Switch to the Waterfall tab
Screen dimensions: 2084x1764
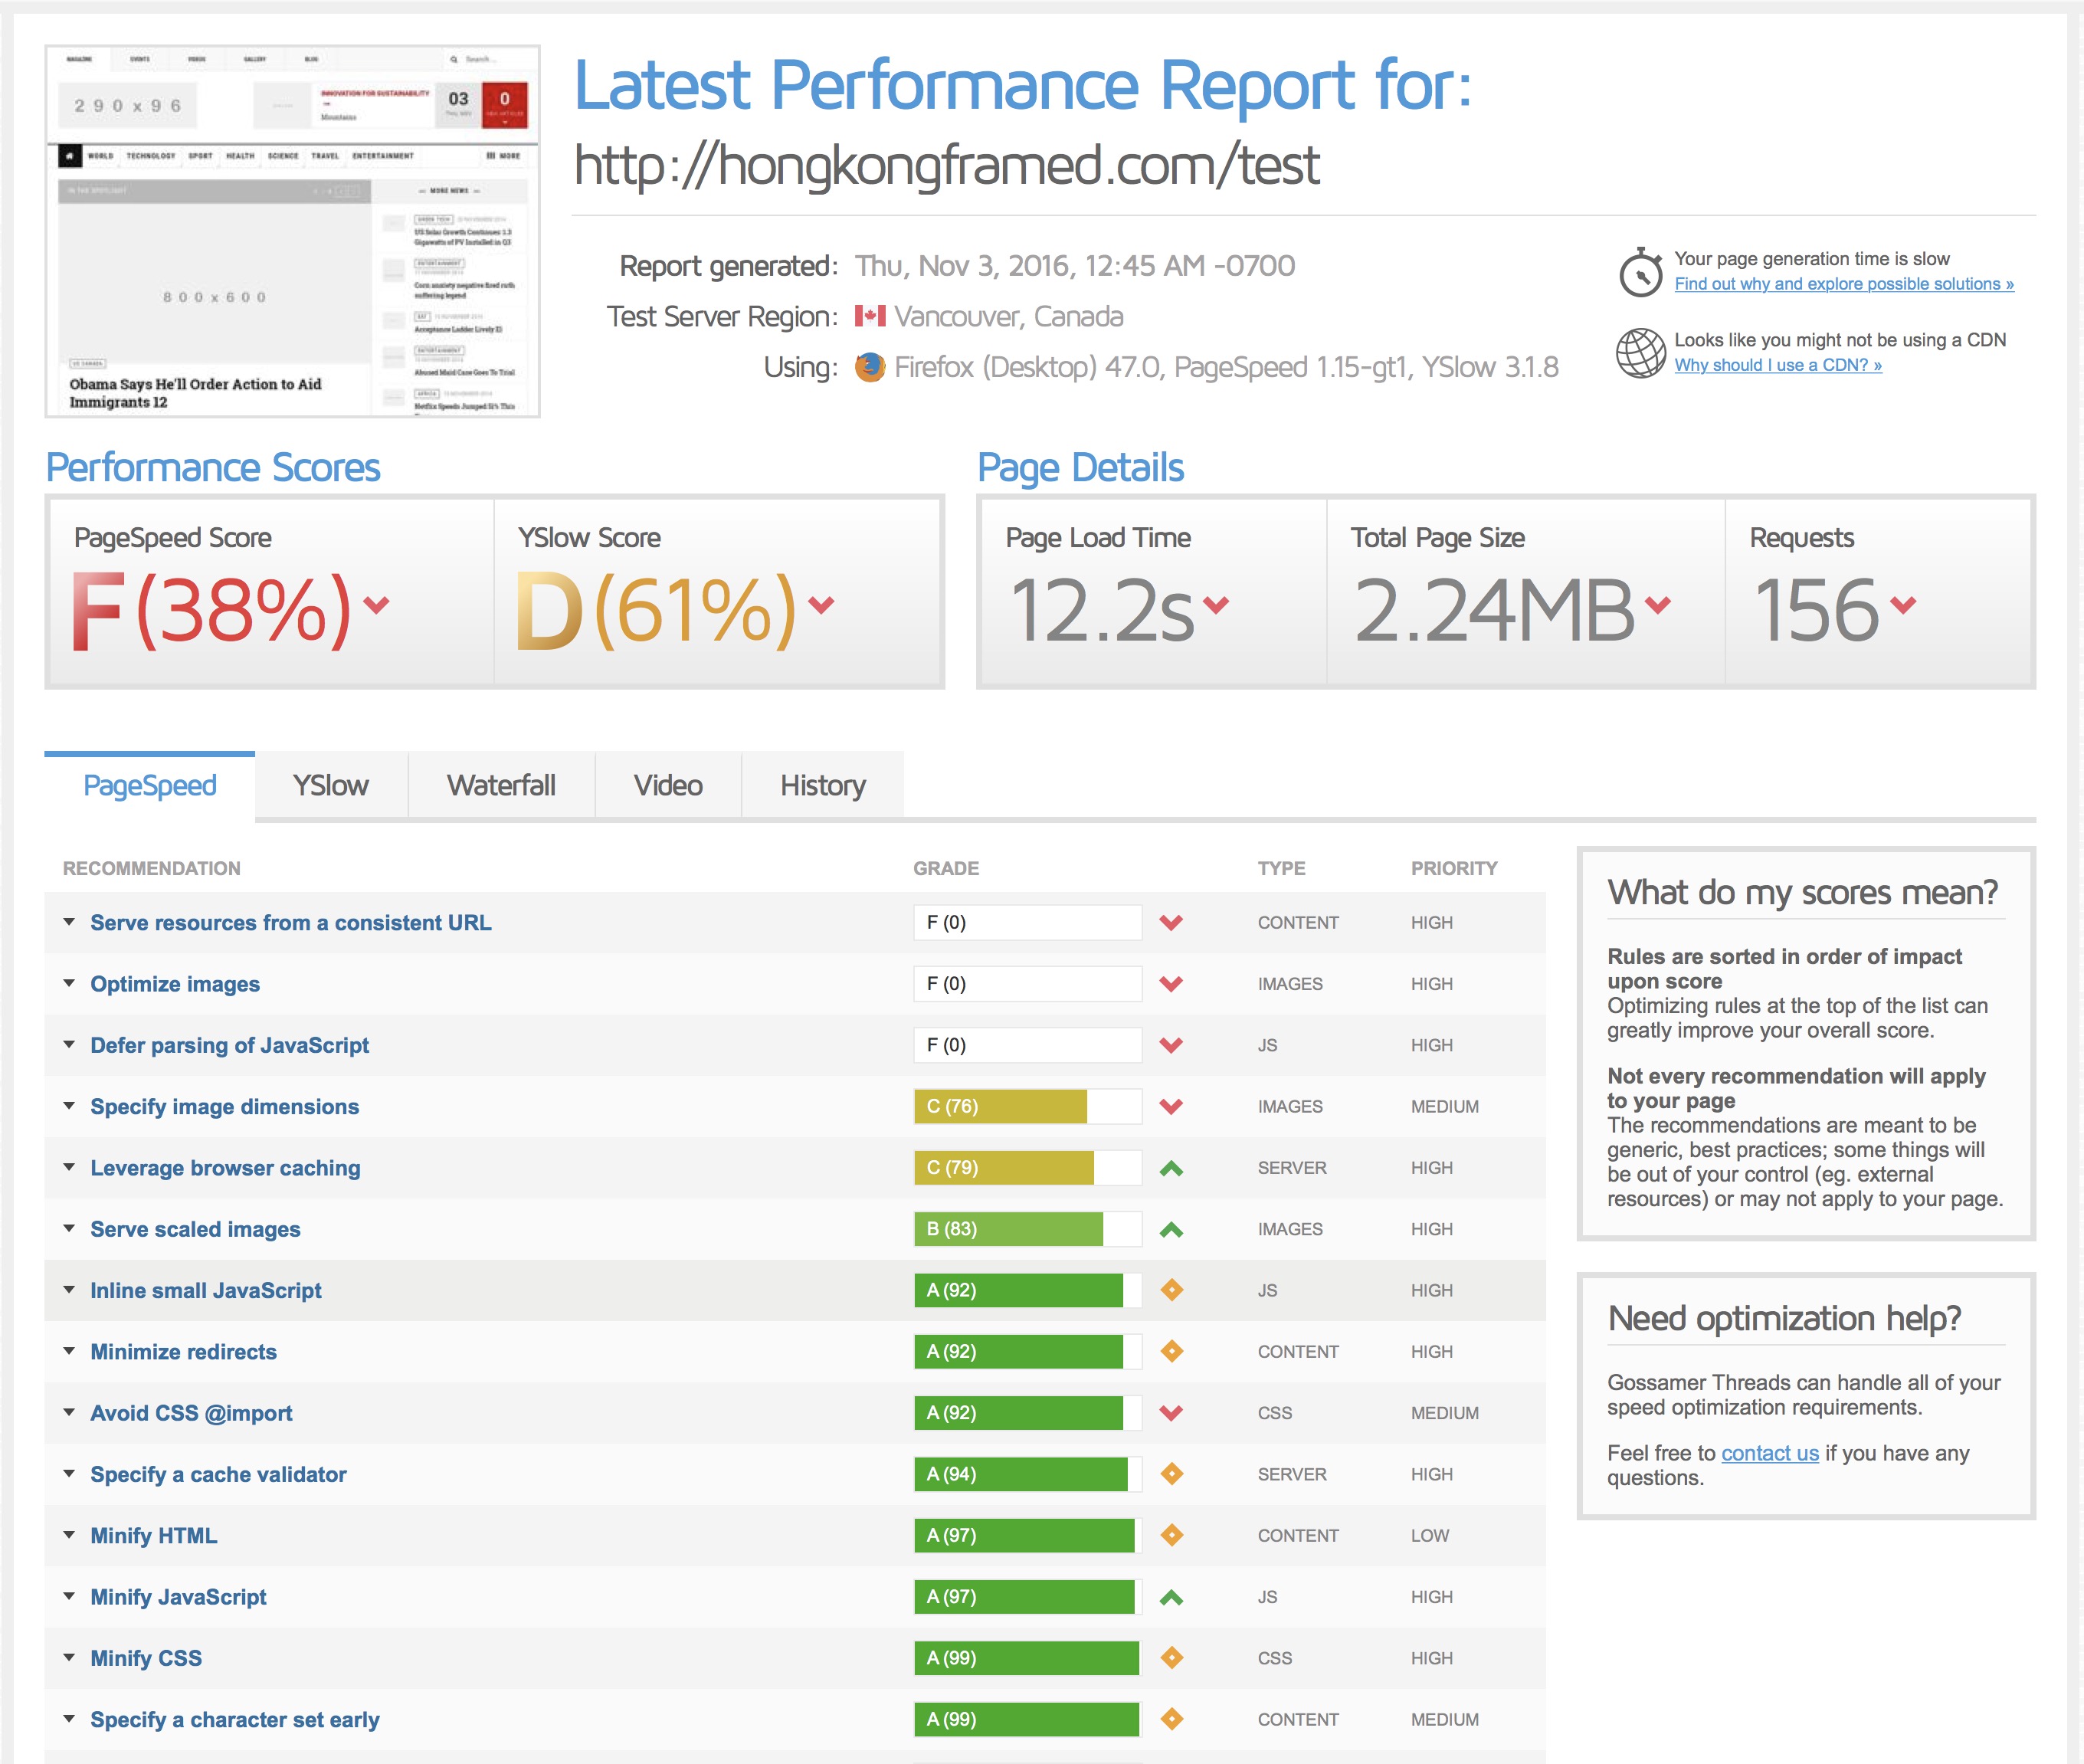pos(501,786)
